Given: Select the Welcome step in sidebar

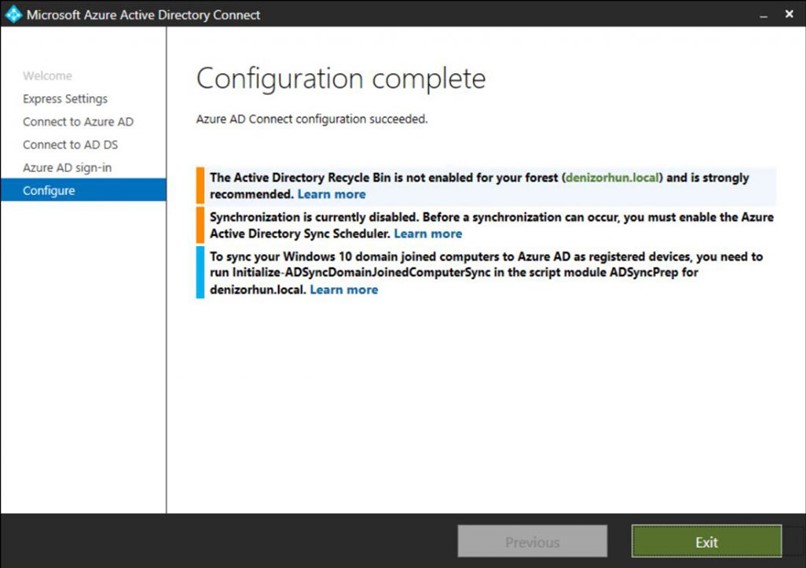Looking at the screenshot, I should 47,76.
